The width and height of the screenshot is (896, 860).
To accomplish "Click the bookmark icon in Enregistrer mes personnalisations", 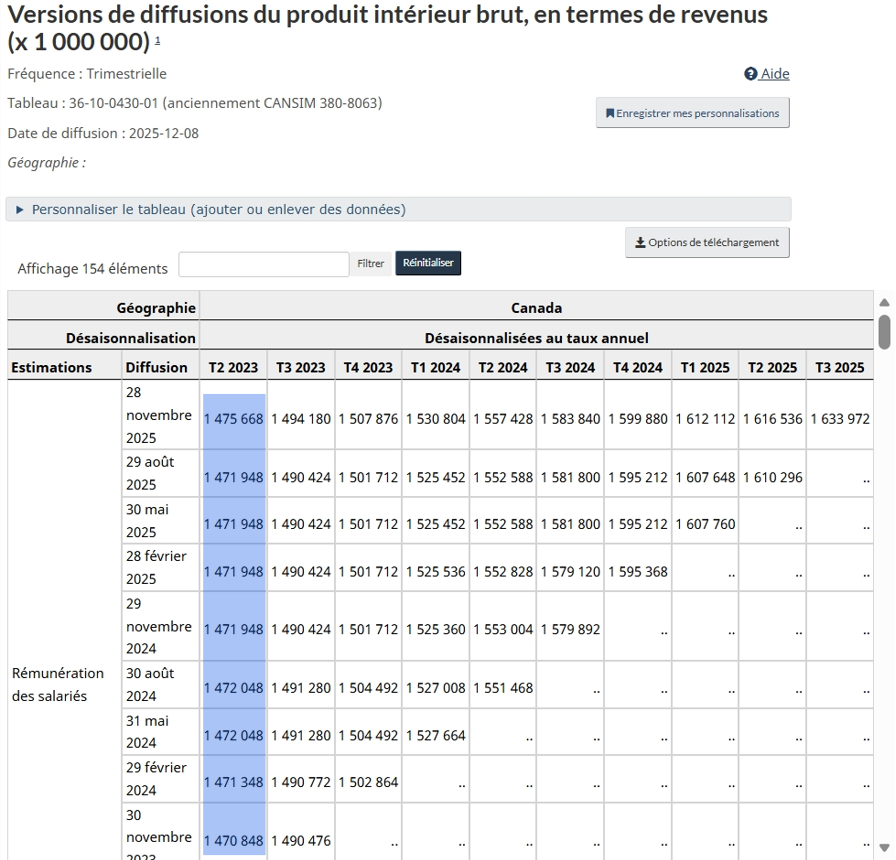I will click(610, 114).
